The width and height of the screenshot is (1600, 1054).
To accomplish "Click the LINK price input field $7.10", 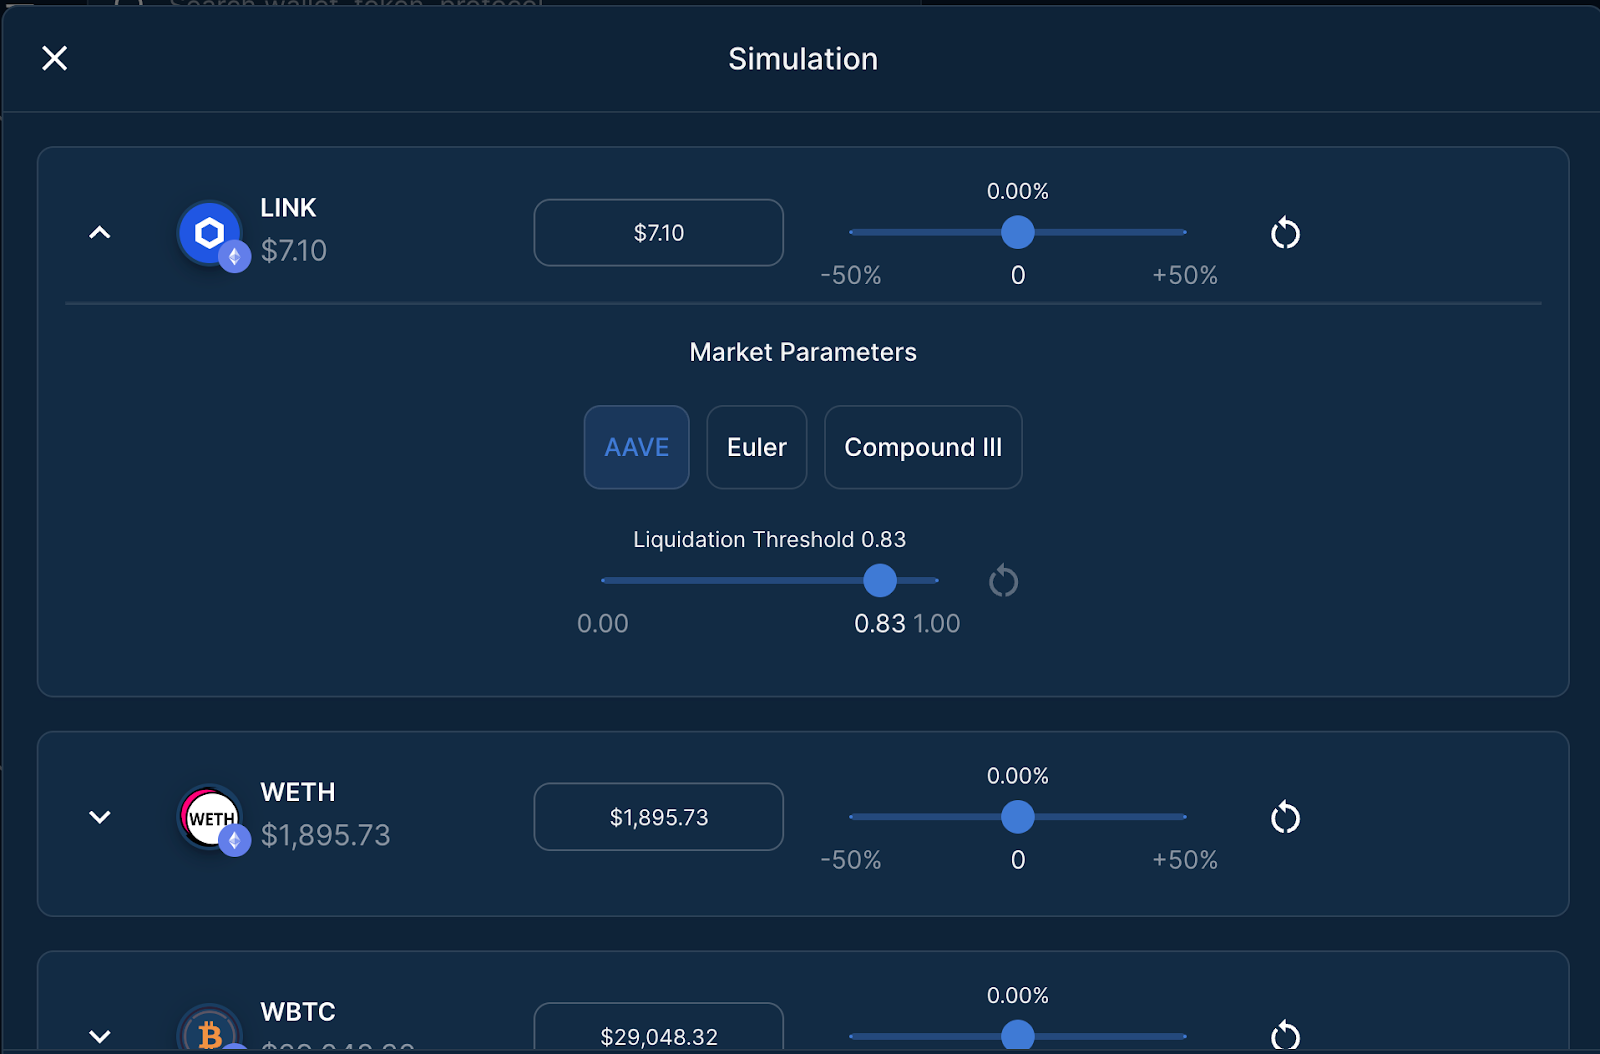I will tap(659, 233).
